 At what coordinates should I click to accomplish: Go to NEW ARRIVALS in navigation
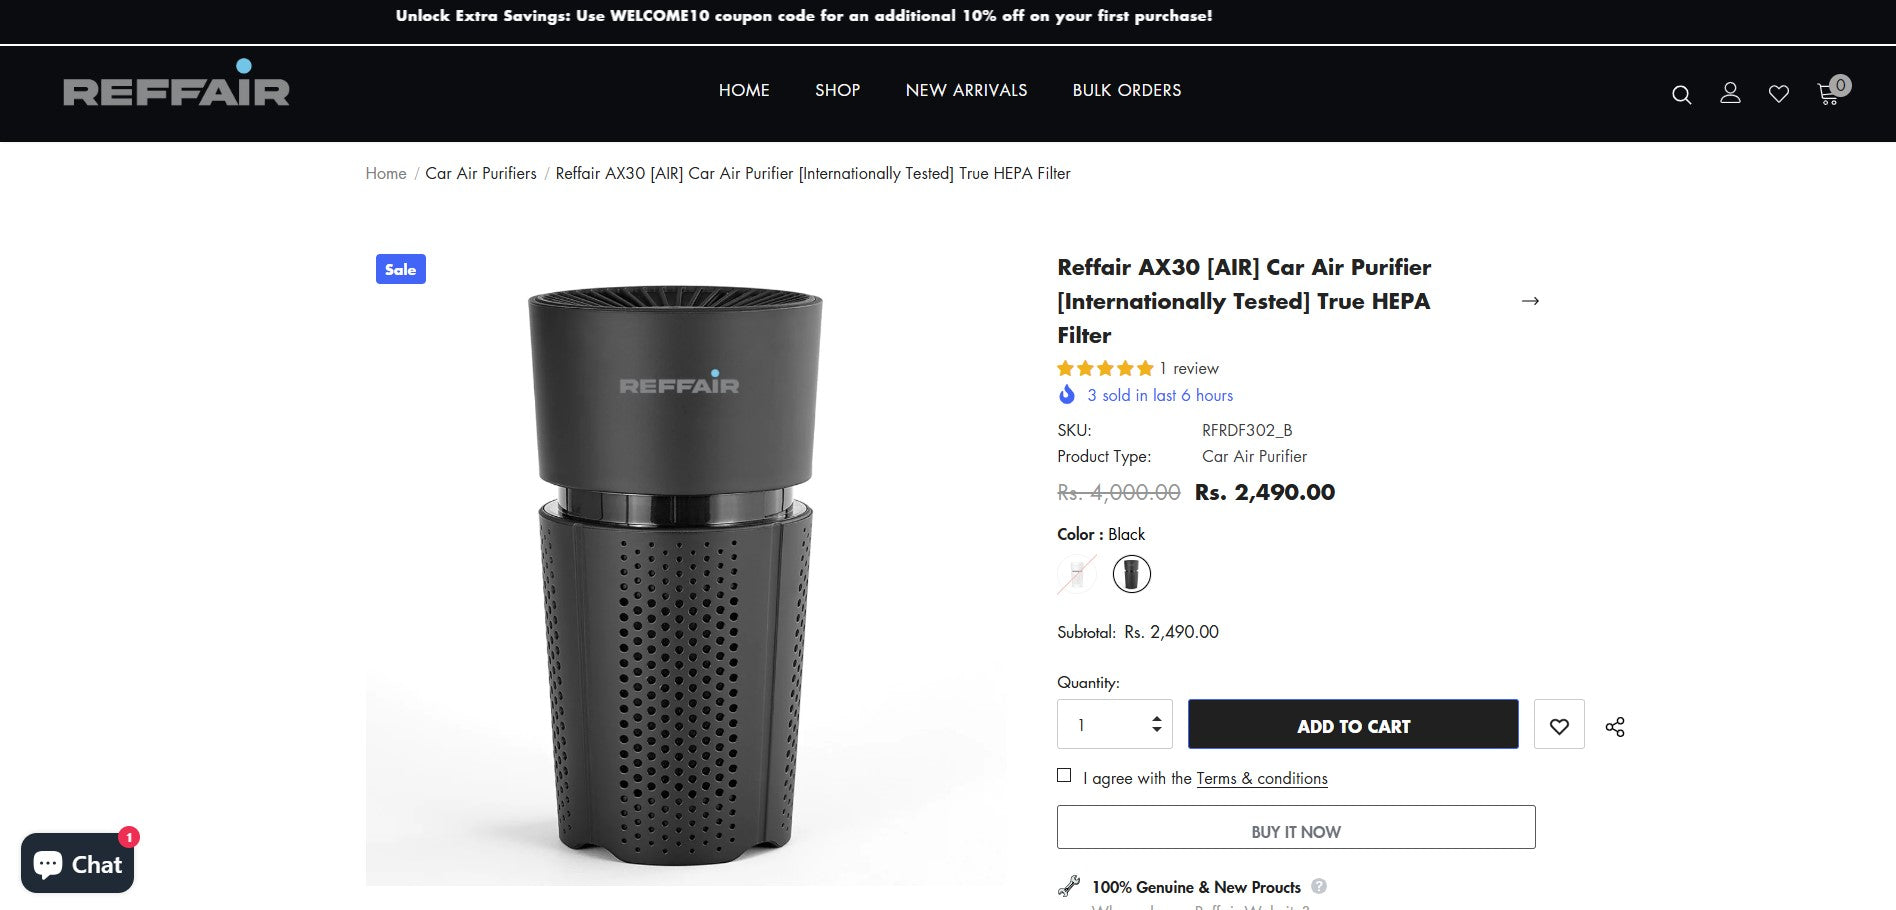tap(966, 90)
